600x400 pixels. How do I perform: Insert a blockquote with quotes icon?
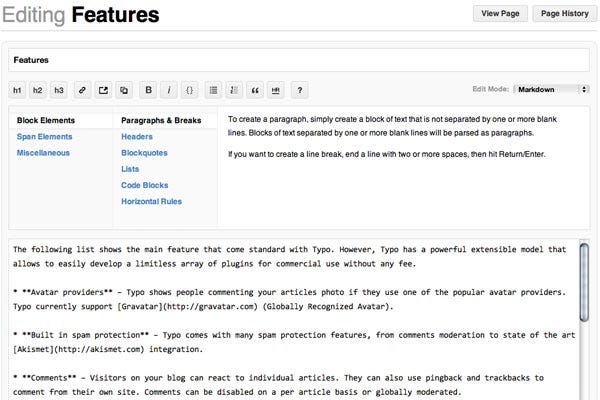click(x=255, y=90)
